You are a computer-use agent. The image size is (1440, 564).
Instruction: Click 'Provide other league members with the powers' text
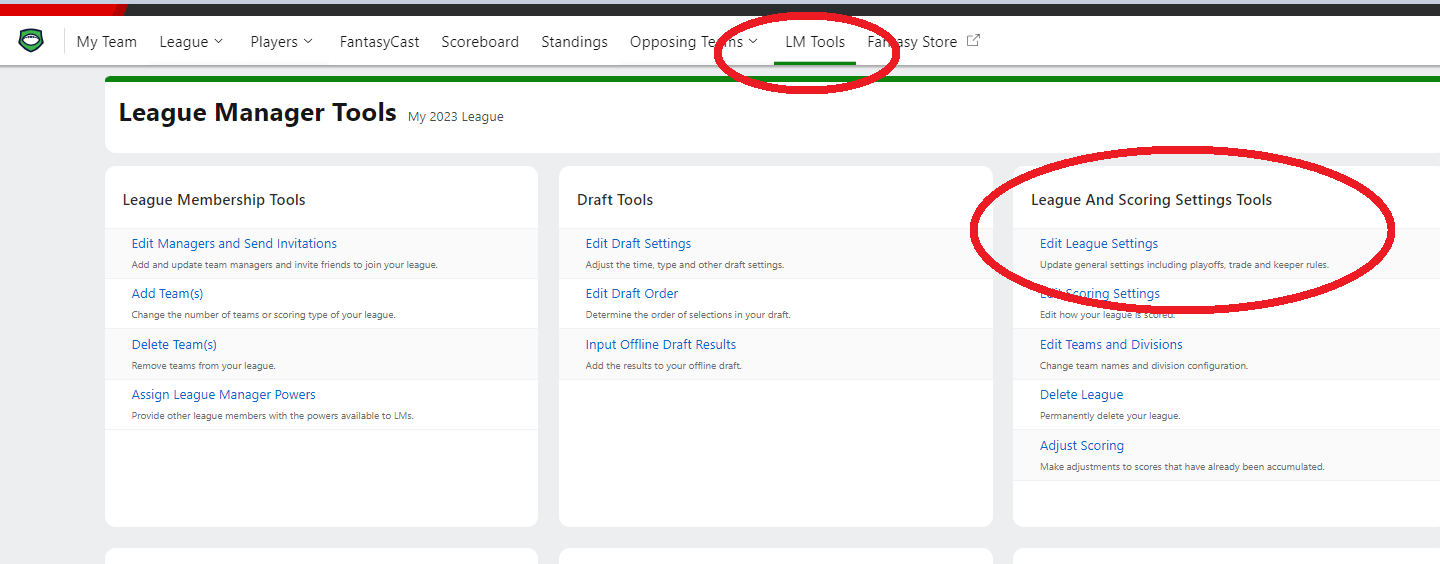[273, 415]
